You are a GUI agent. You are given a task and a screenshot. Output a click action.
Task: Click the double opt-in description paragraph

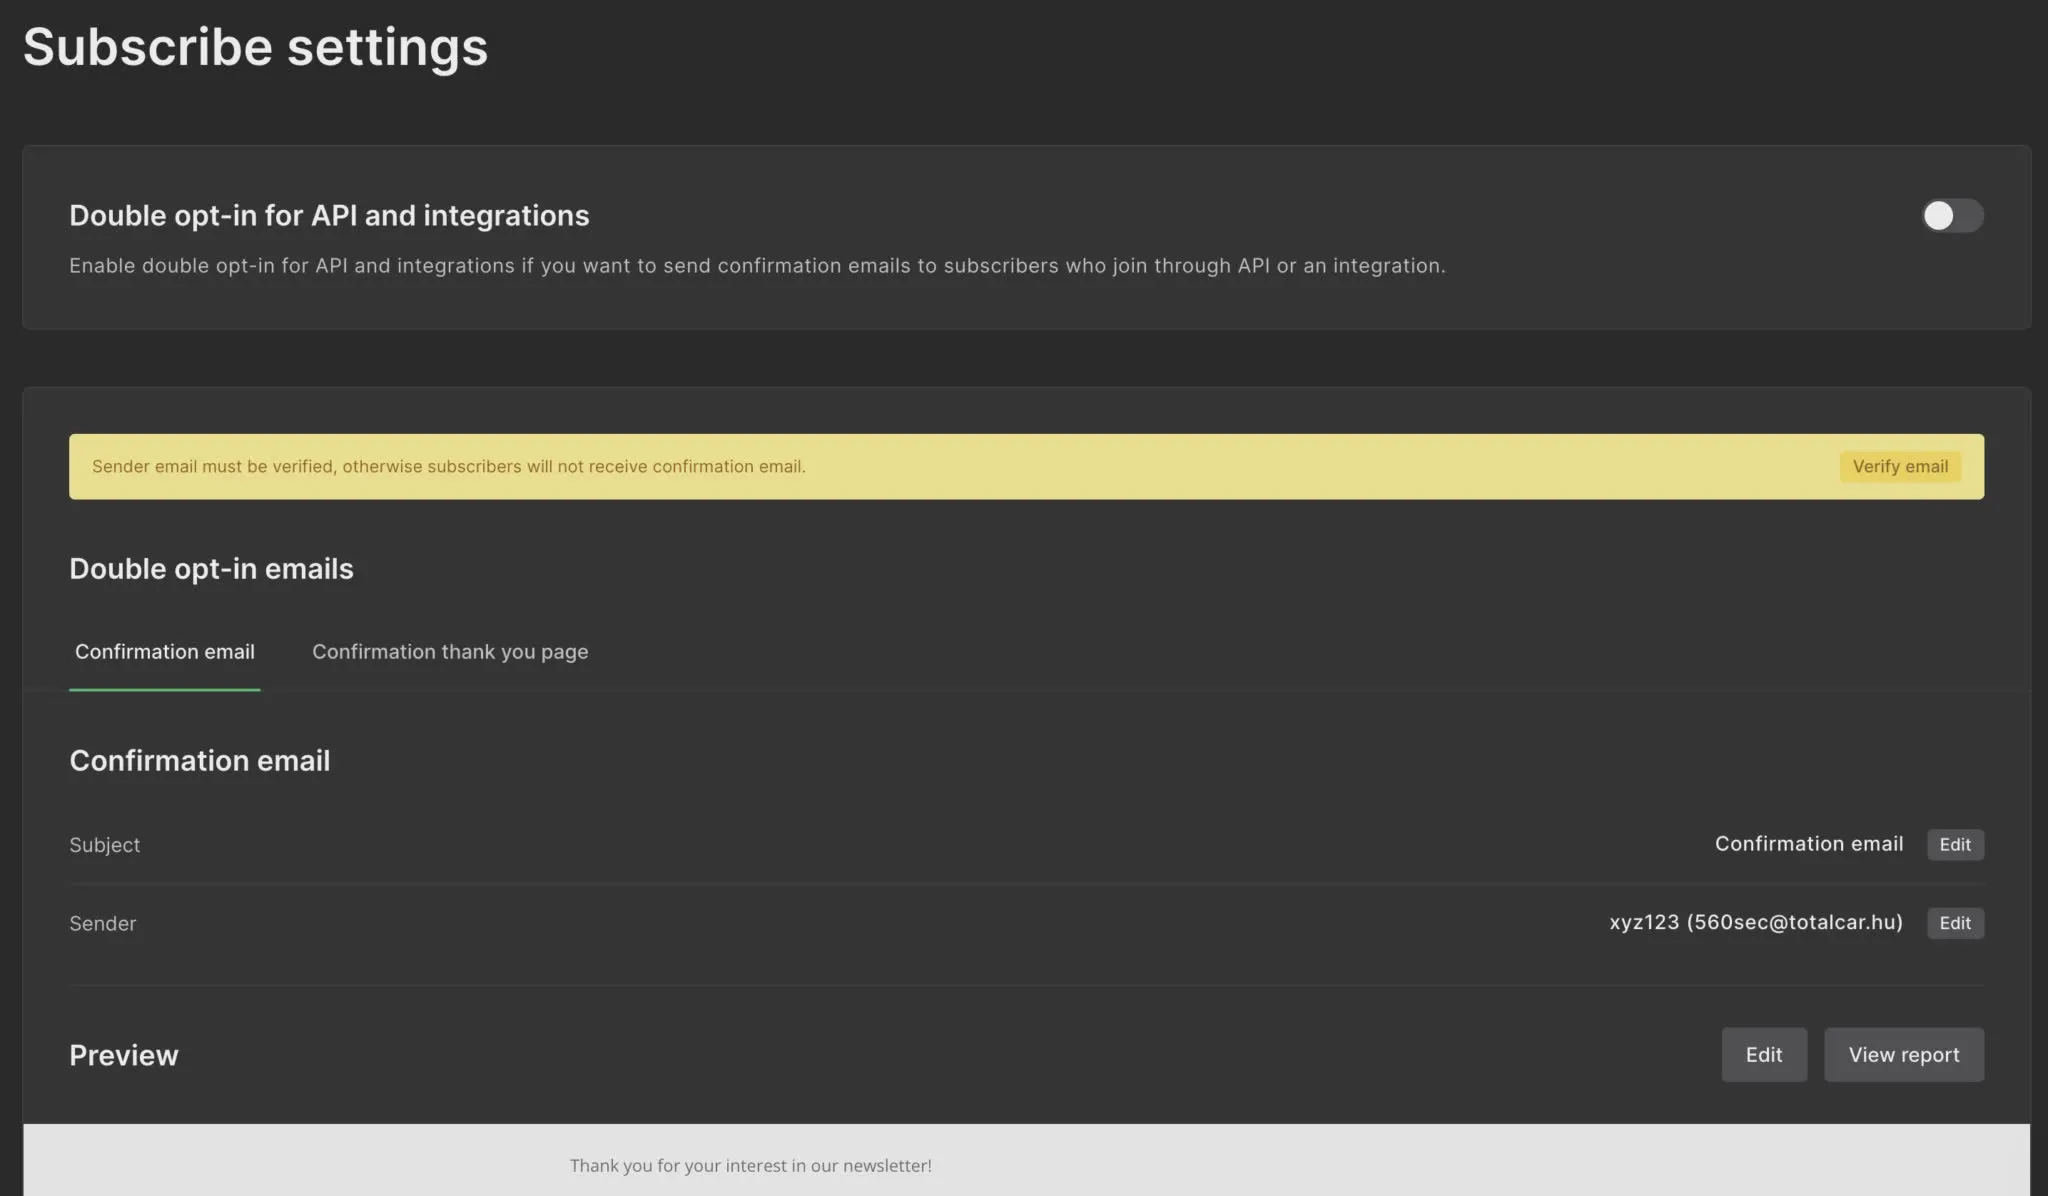point(756,266)
